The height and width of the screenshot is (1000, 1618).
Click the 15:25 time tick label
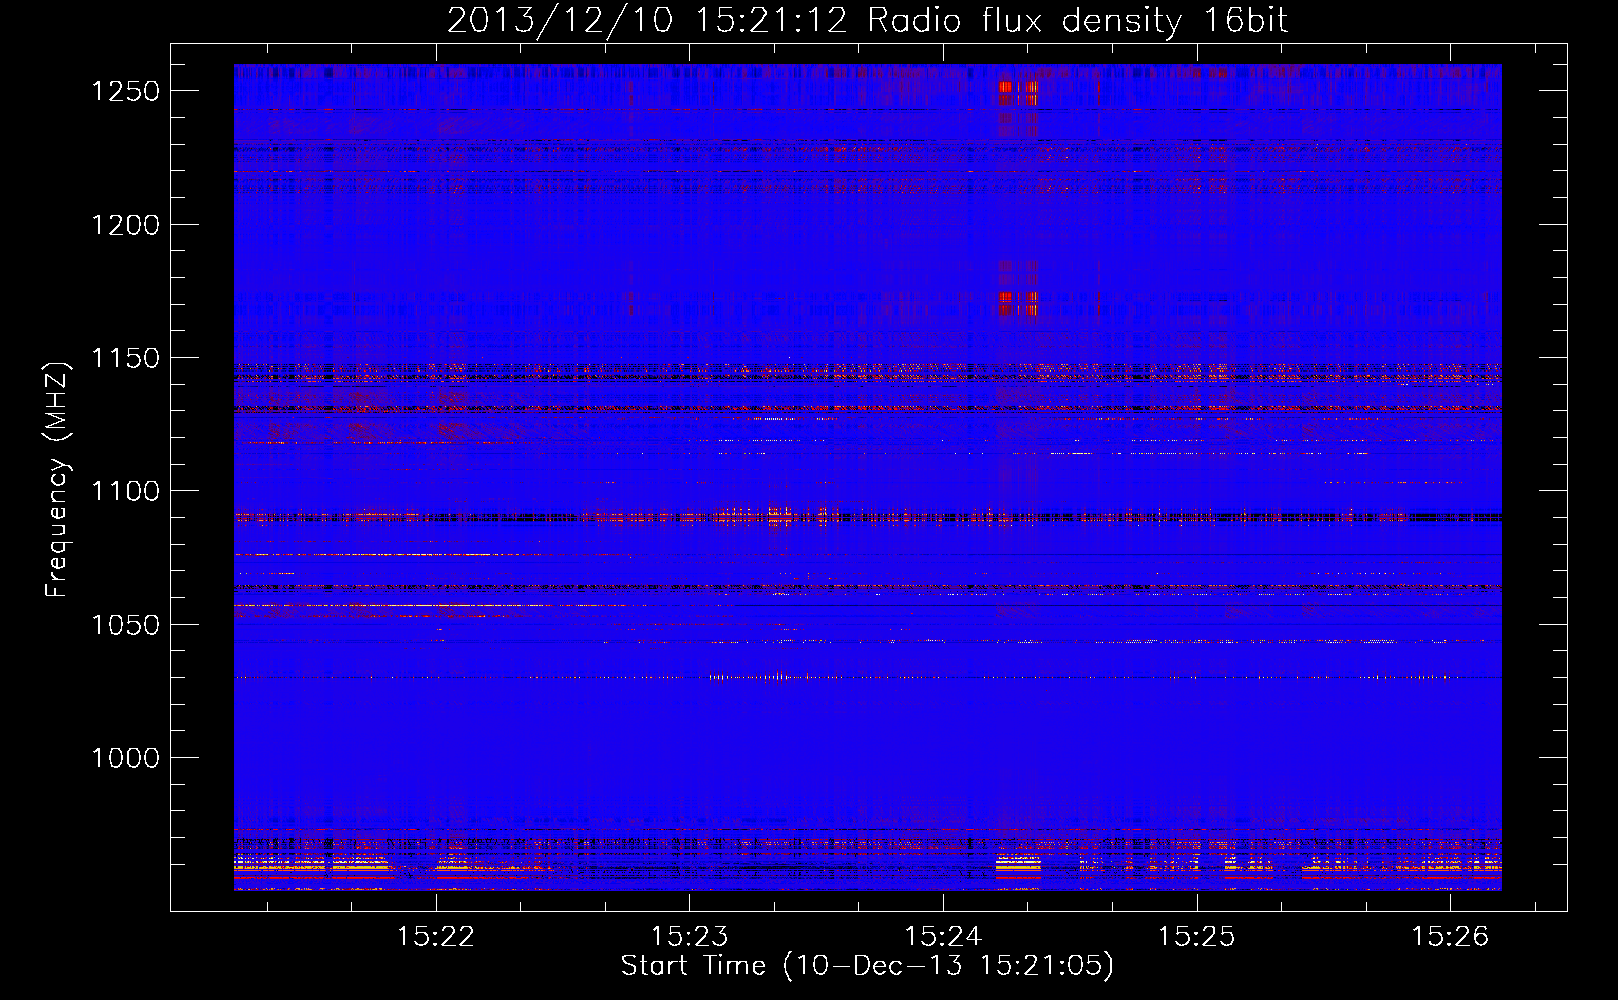1196,937
